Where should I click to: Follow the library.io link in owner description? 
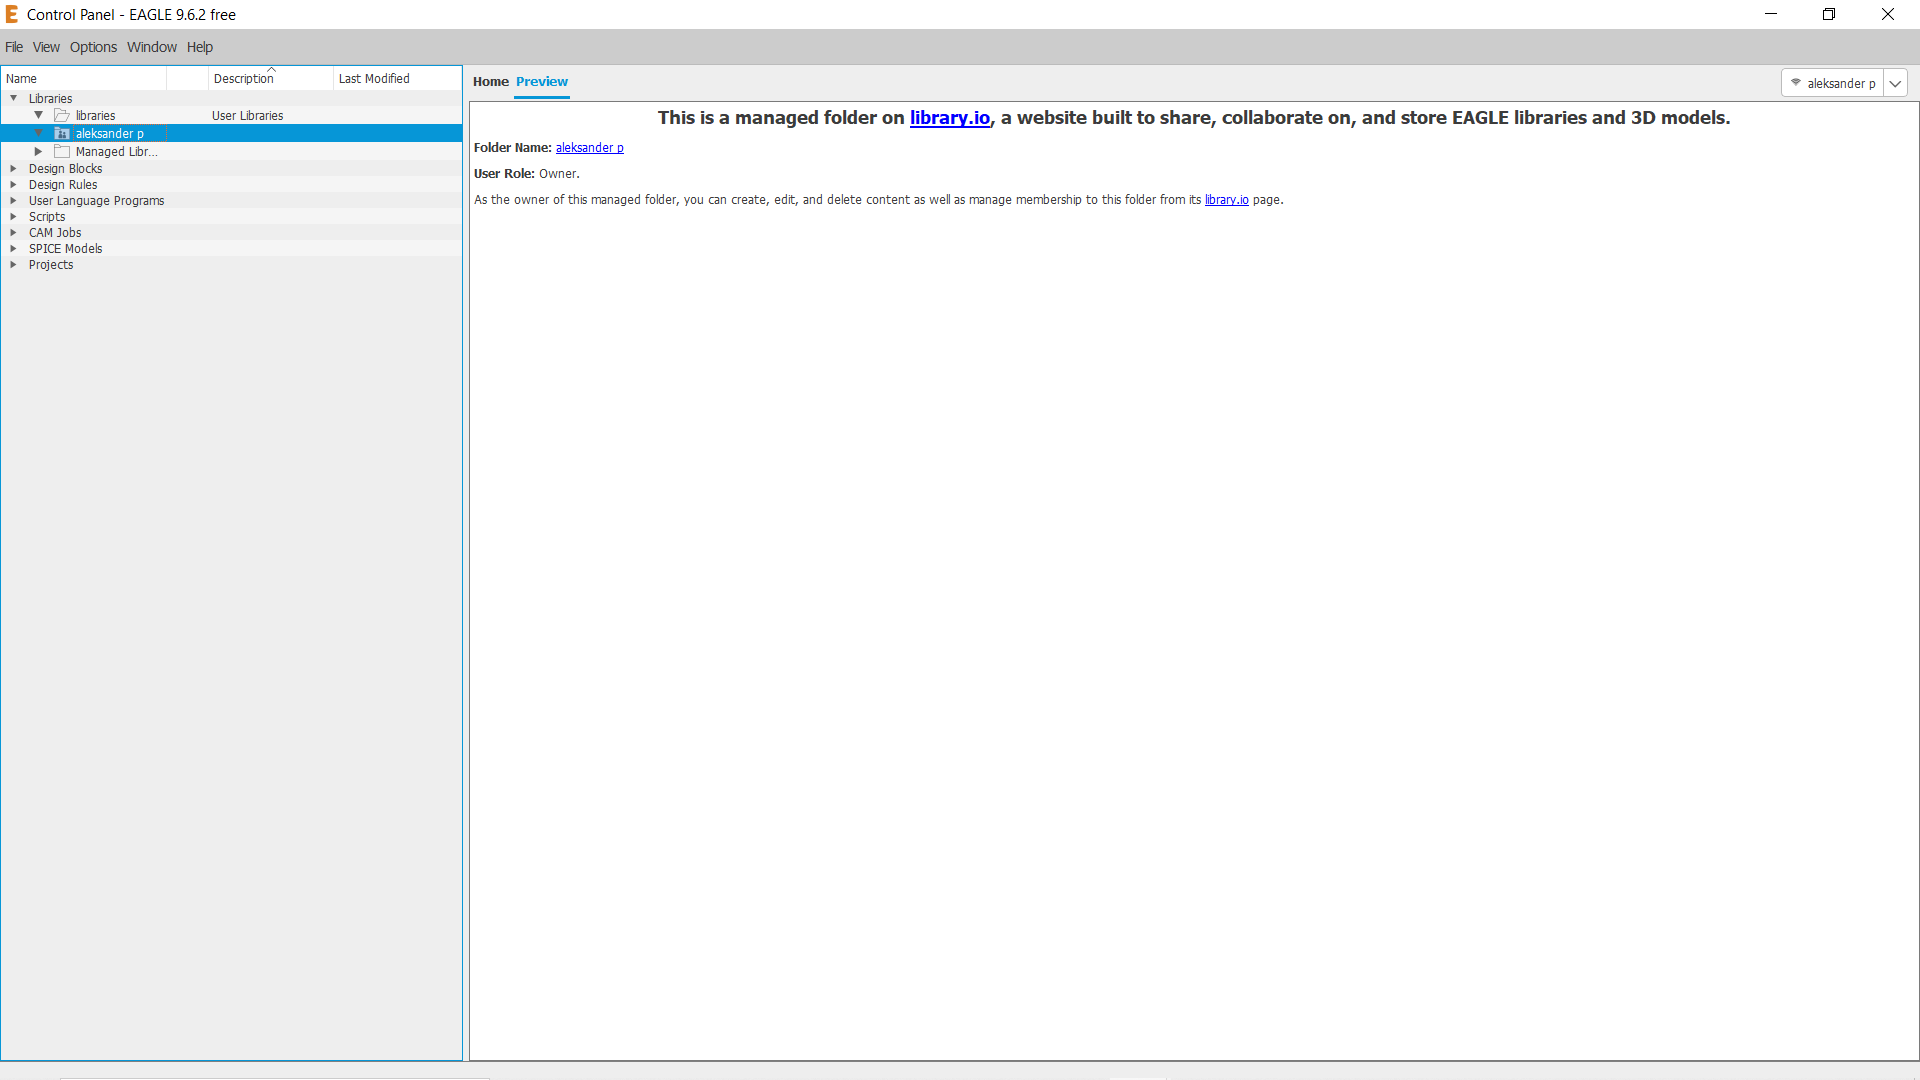pos(1227,200)
